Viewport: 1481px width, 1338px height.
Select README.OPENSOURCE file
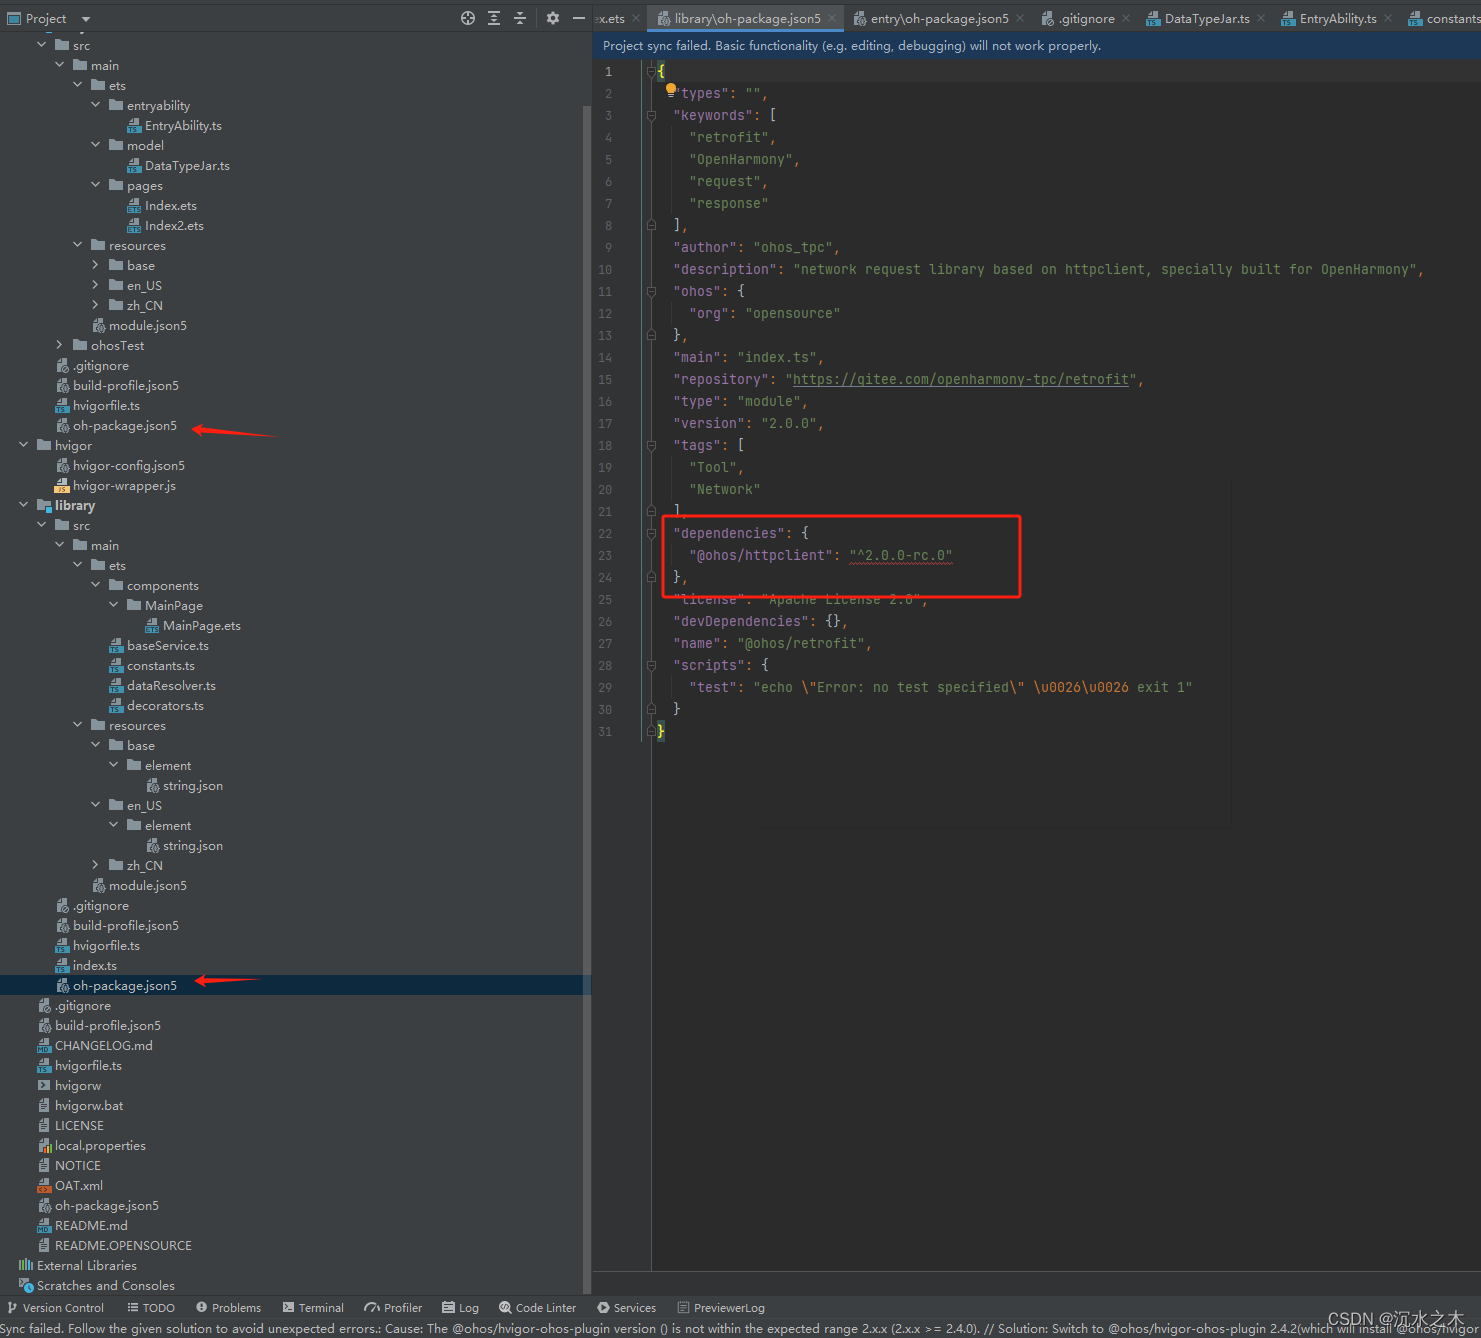click(x=123, y=1245)
